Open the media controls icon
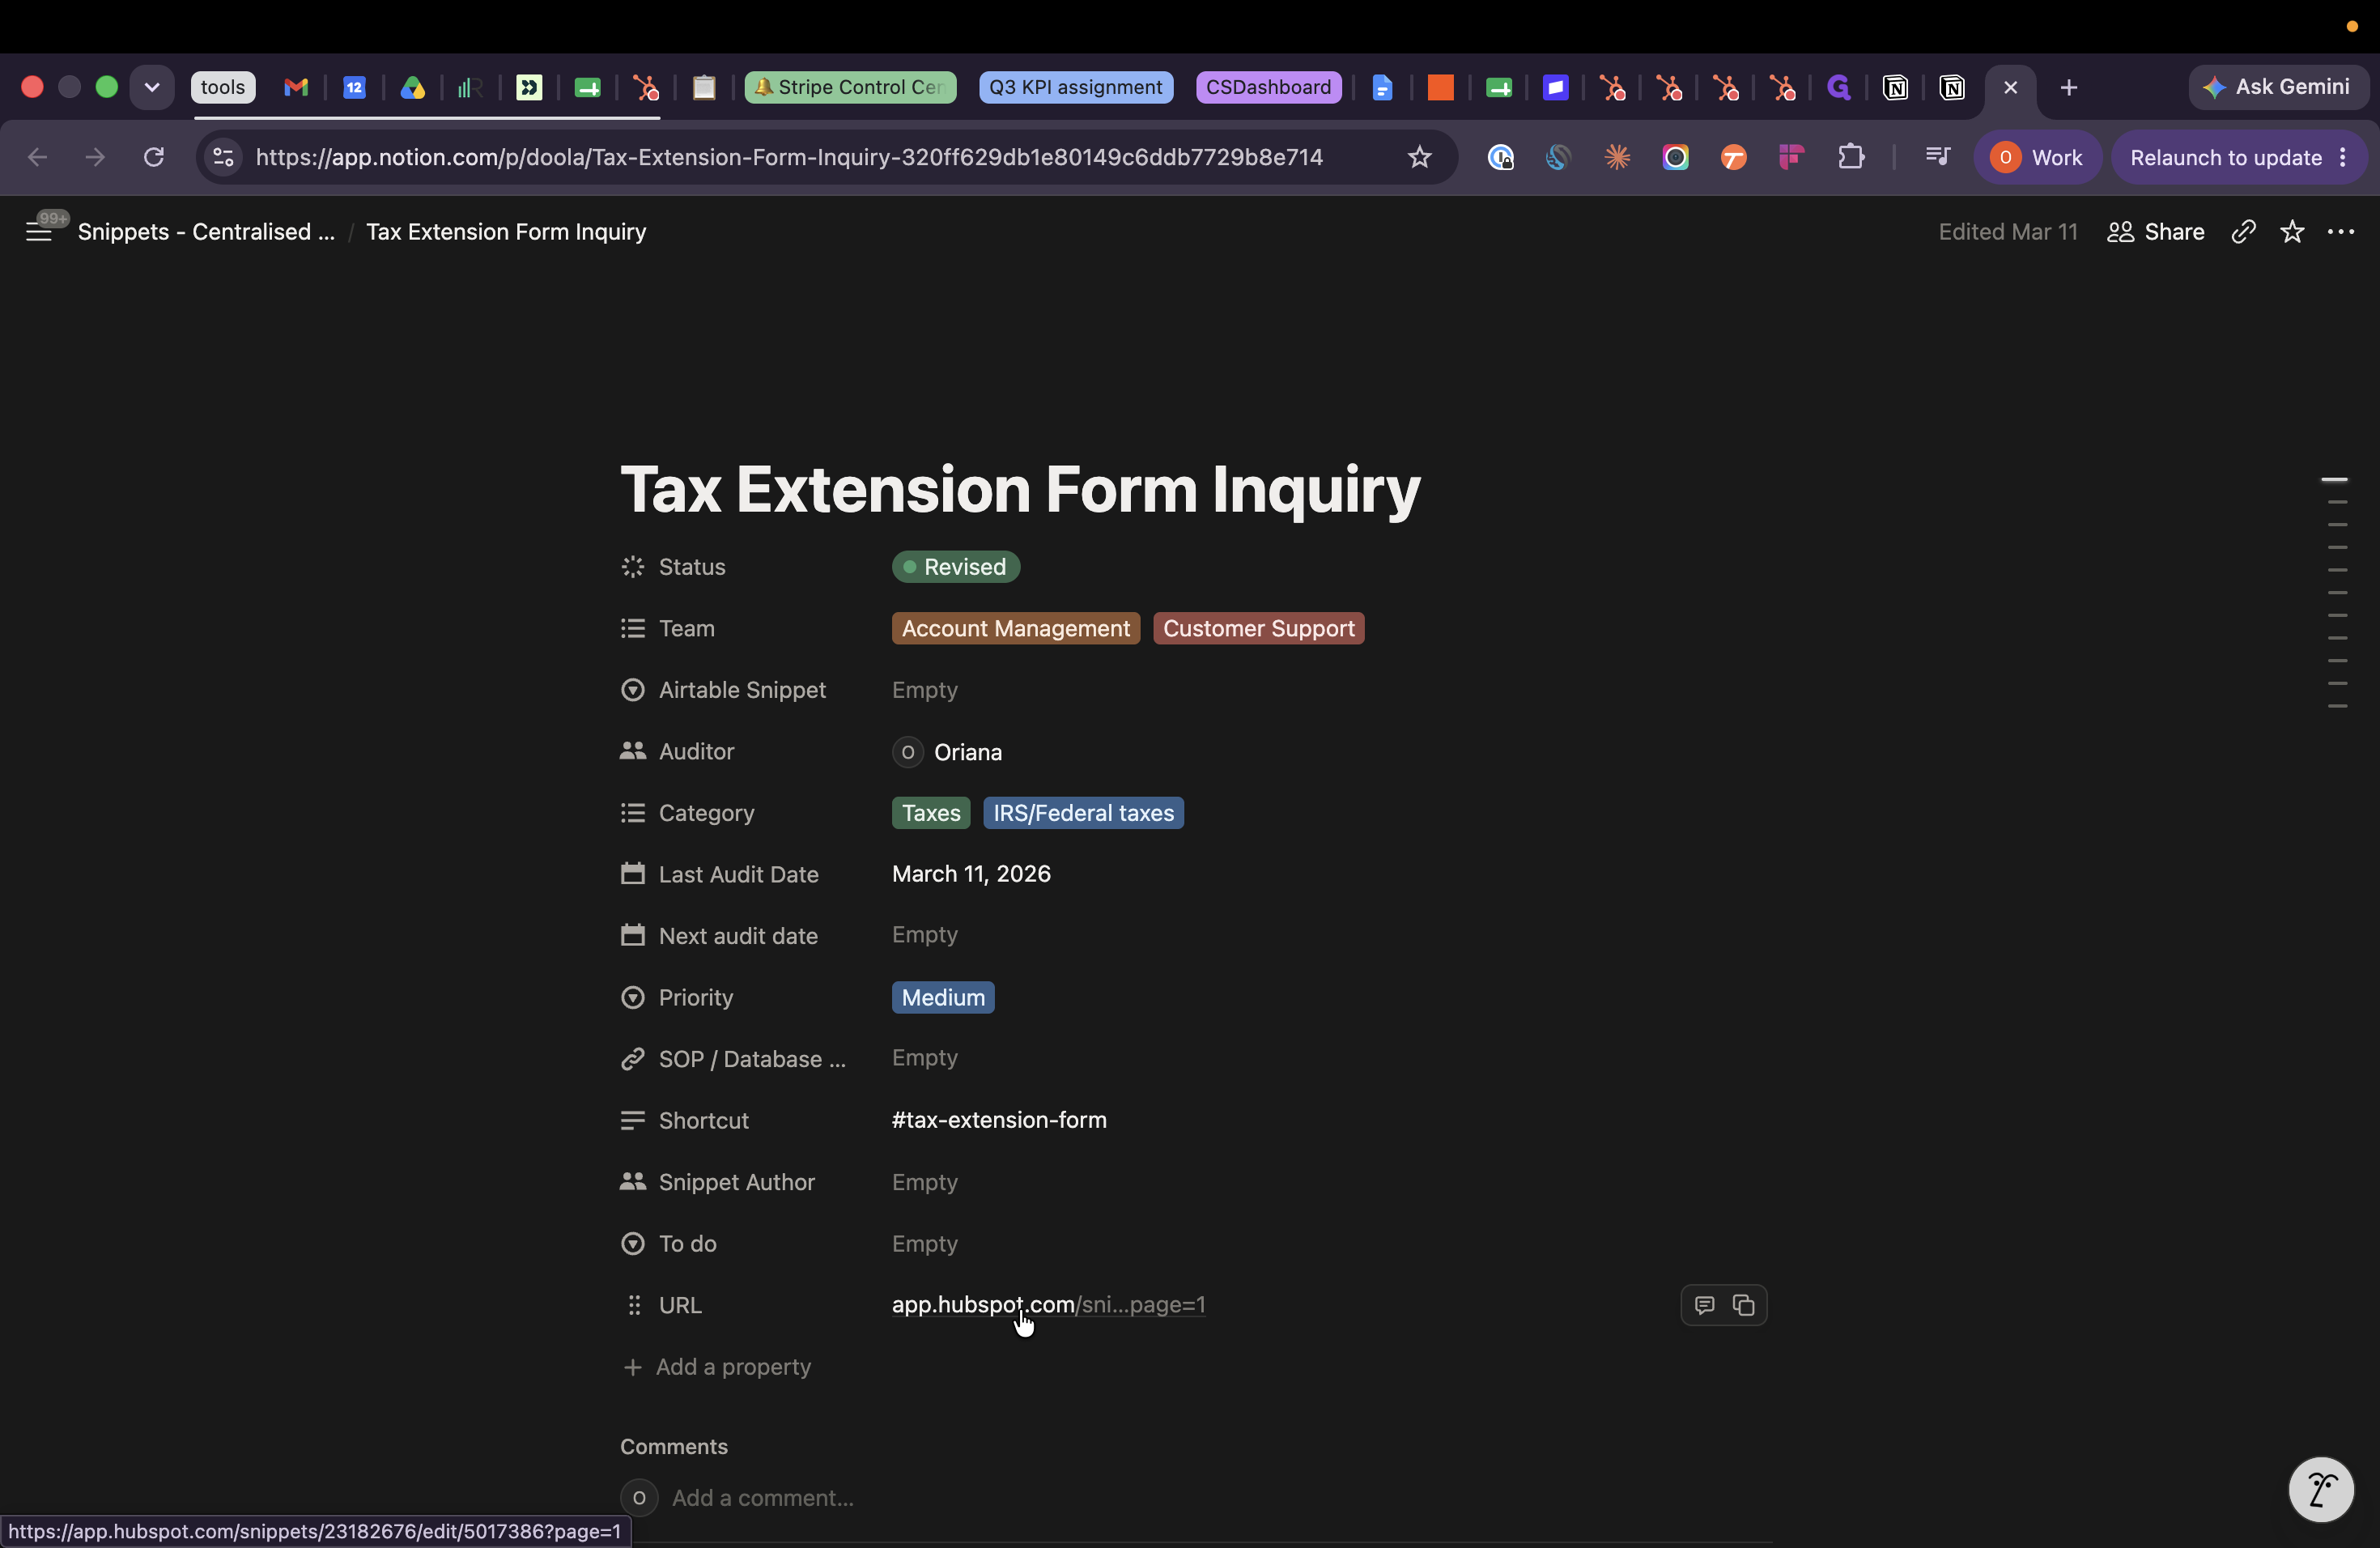The width and height of the screenshot is (2380, 1548). [1937, 157]
